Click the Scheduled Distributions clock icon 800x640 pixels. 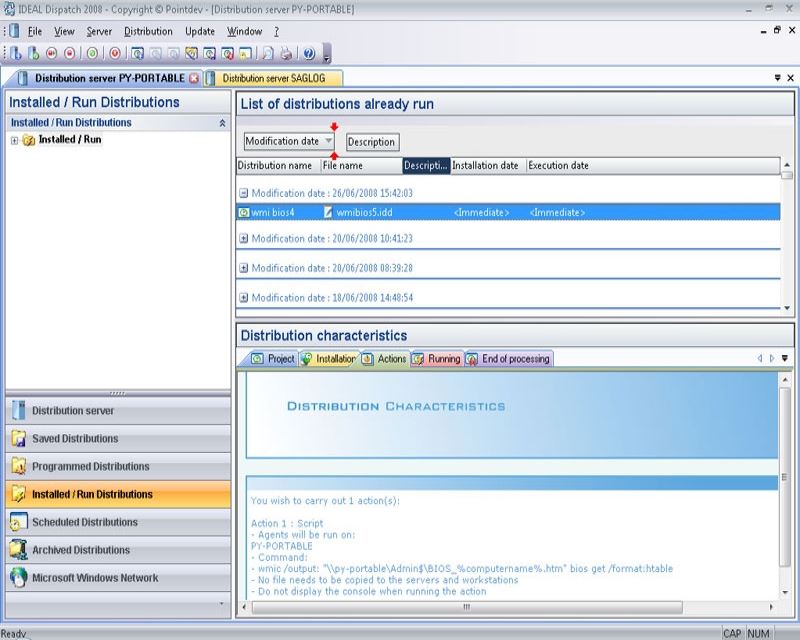[17, 522]
